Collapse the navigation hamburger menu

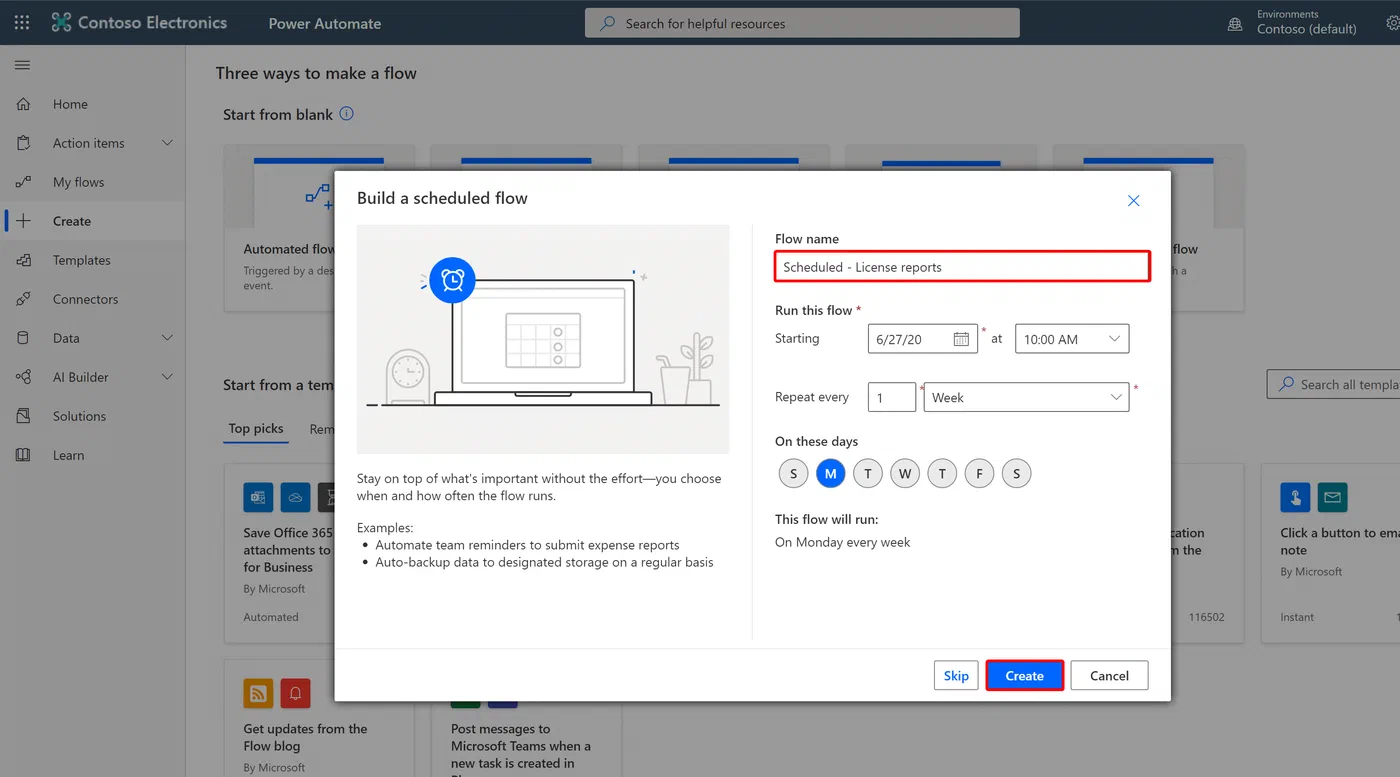point(22,65)
